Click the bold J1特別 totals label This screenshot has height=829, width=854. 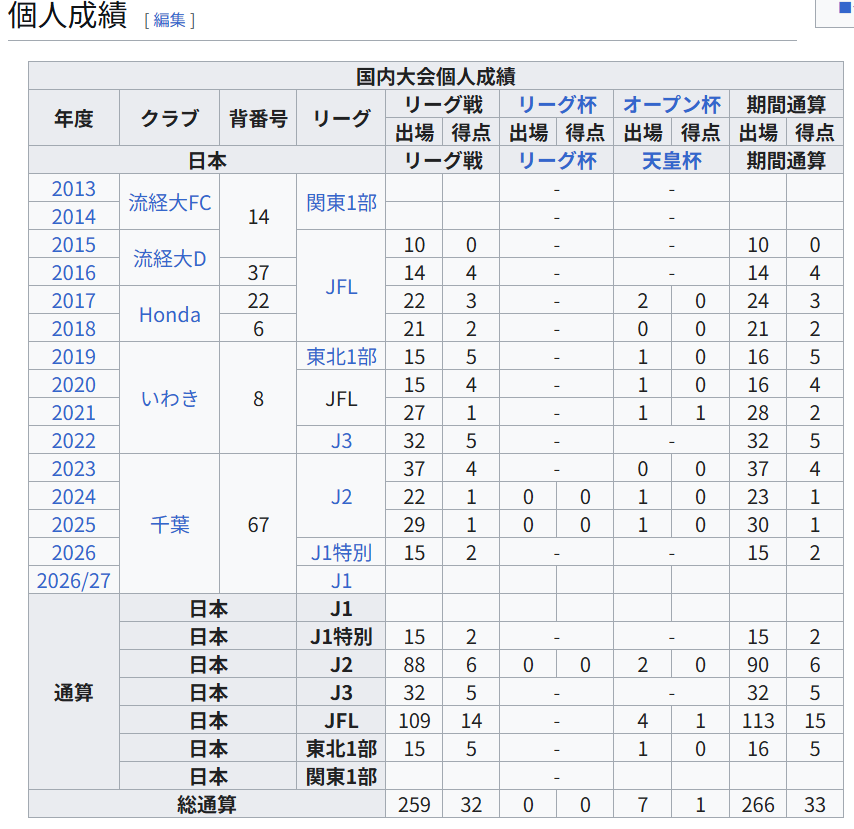coord(341,637)
